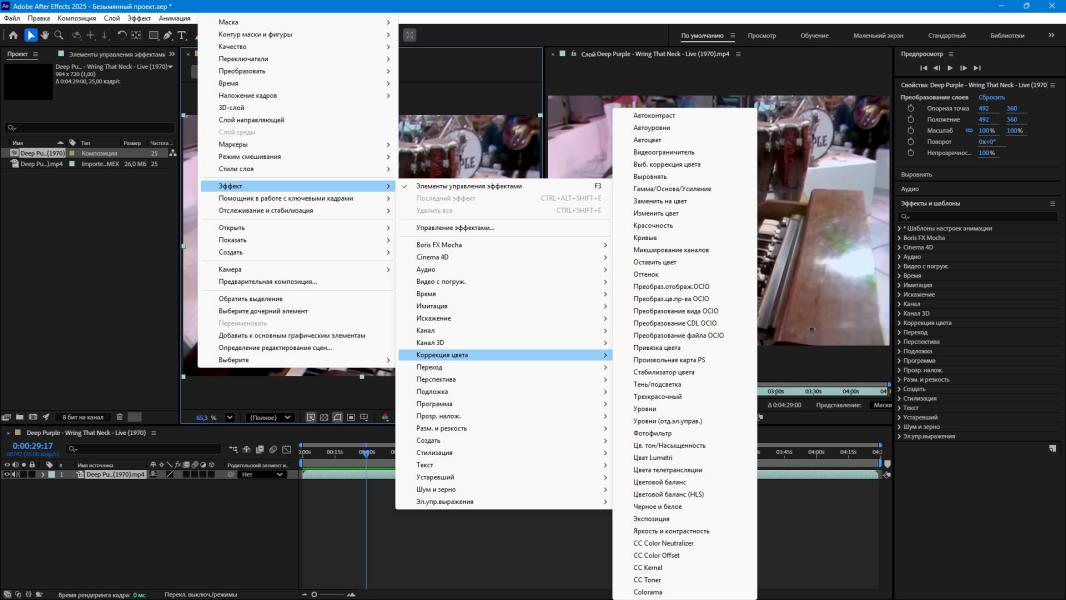Click the Home icon in toolbar
This screenshot has height=600, width=1066.
[x=13, y=35]
